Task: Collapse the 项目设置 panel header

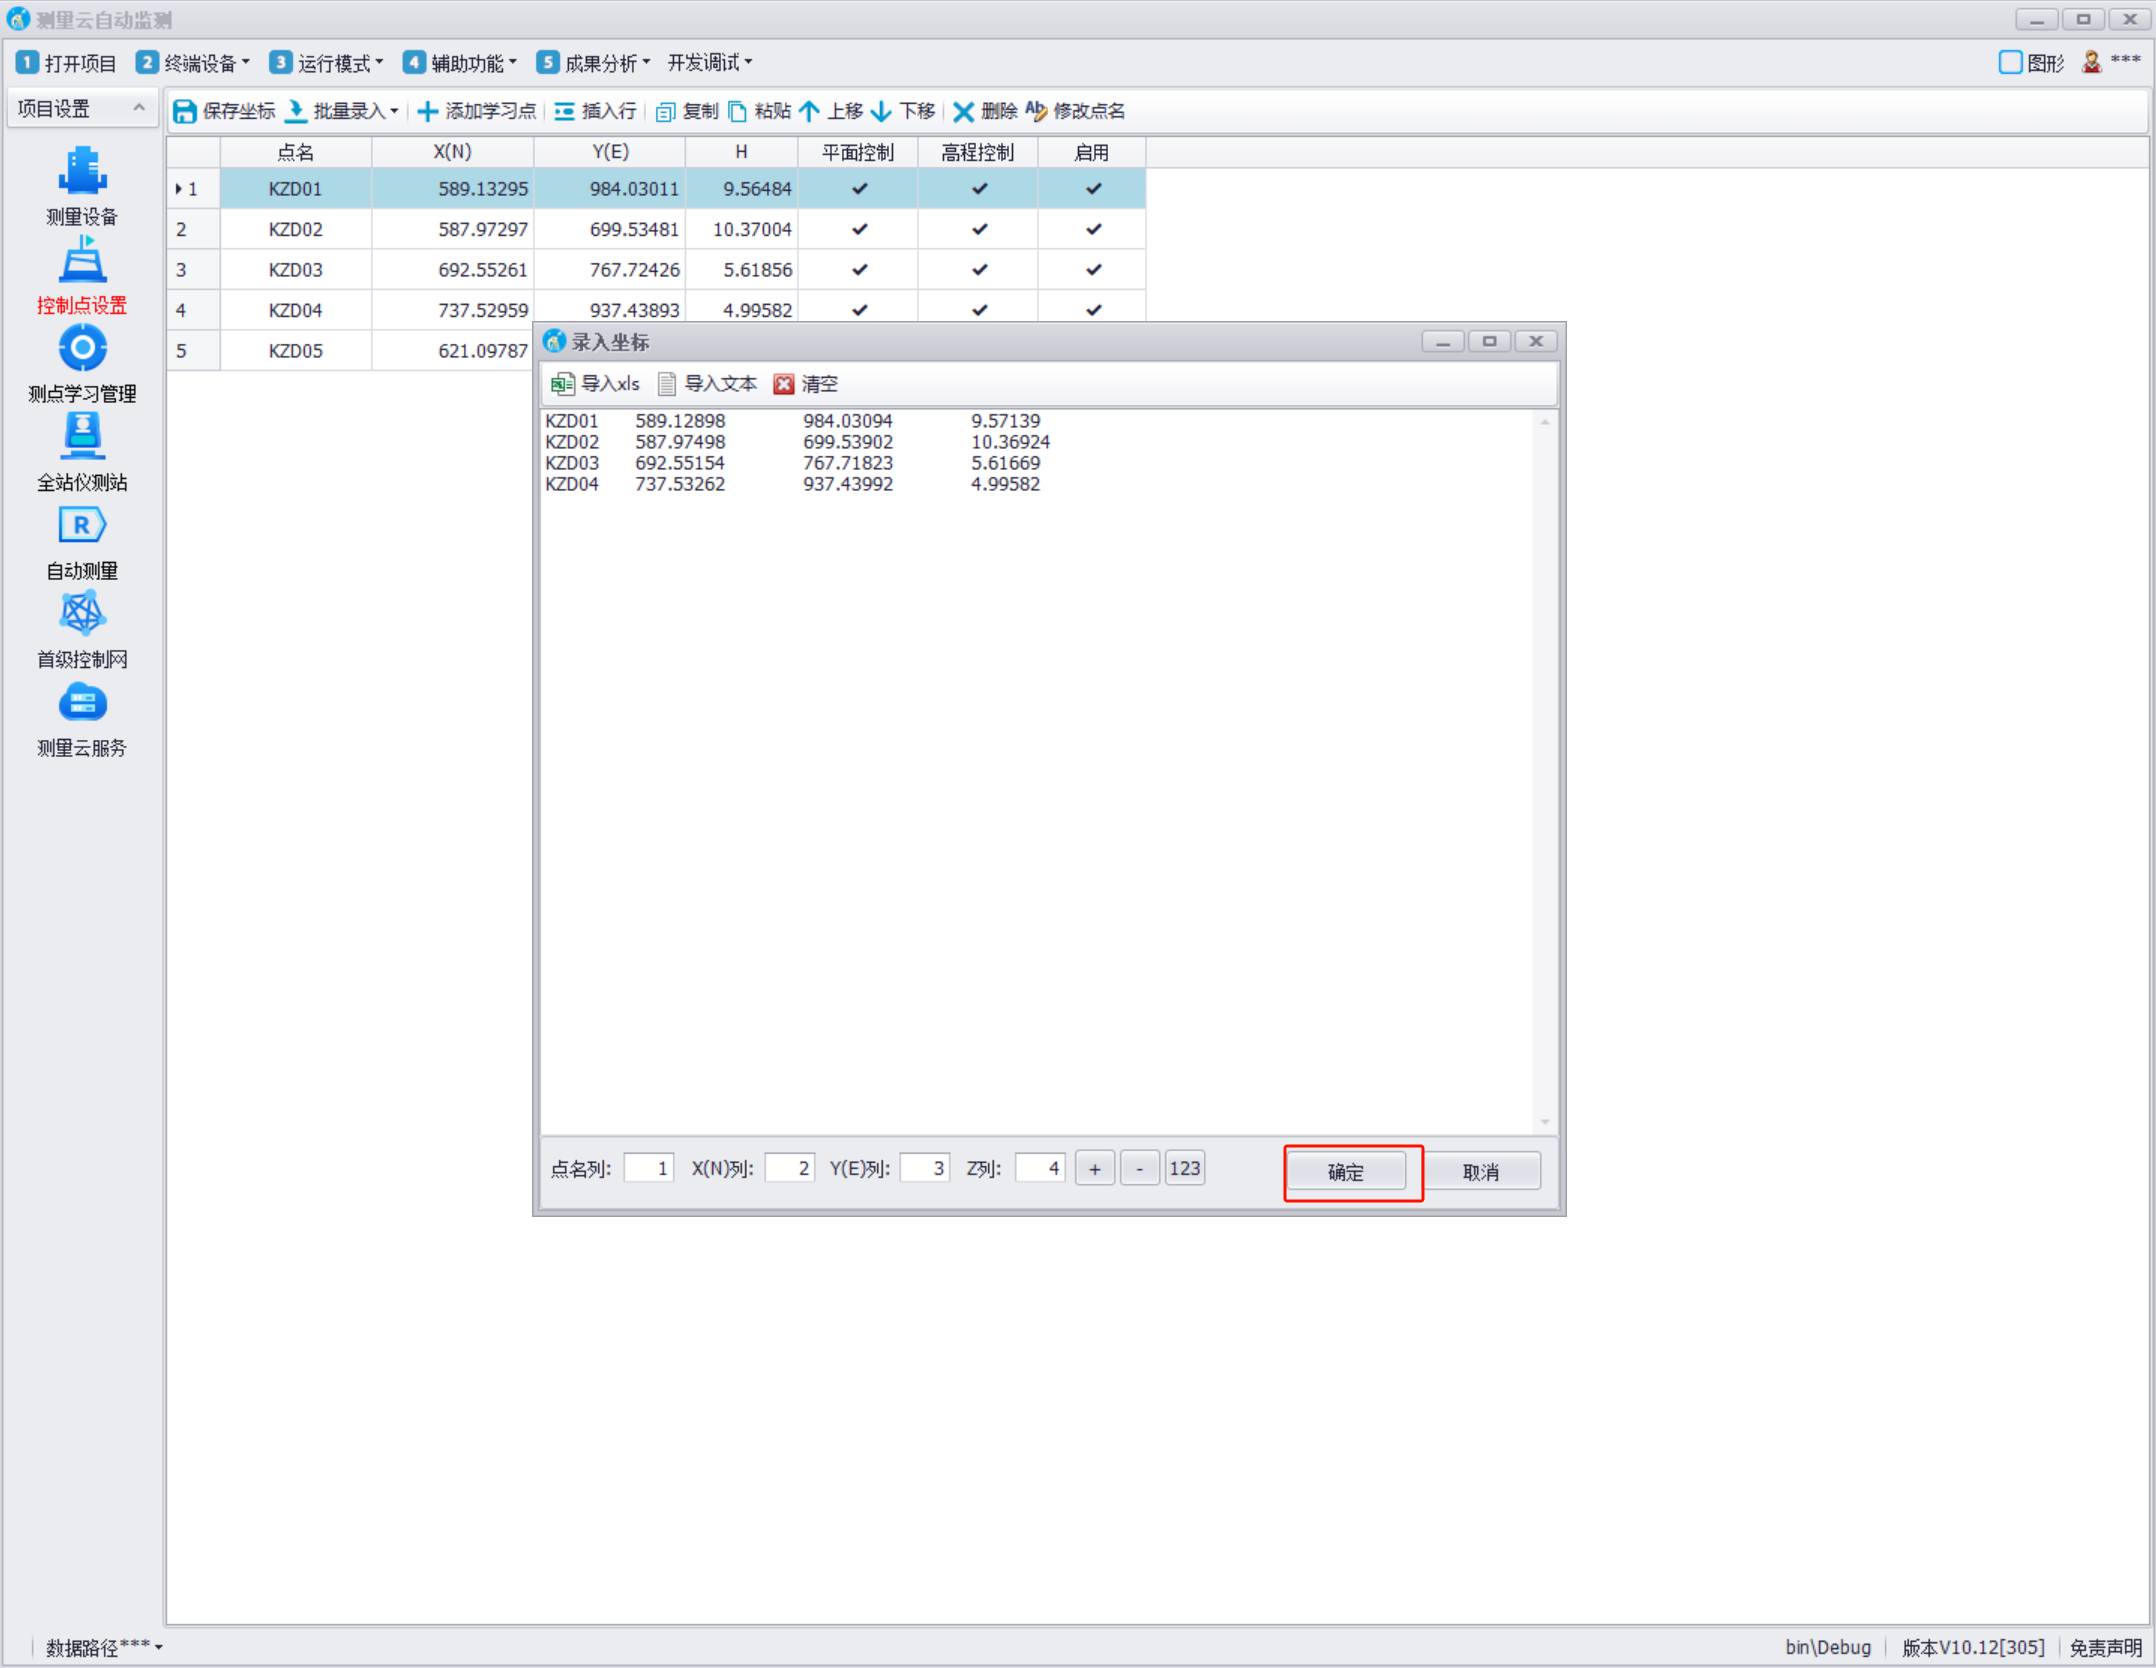Action: point(138,108)
